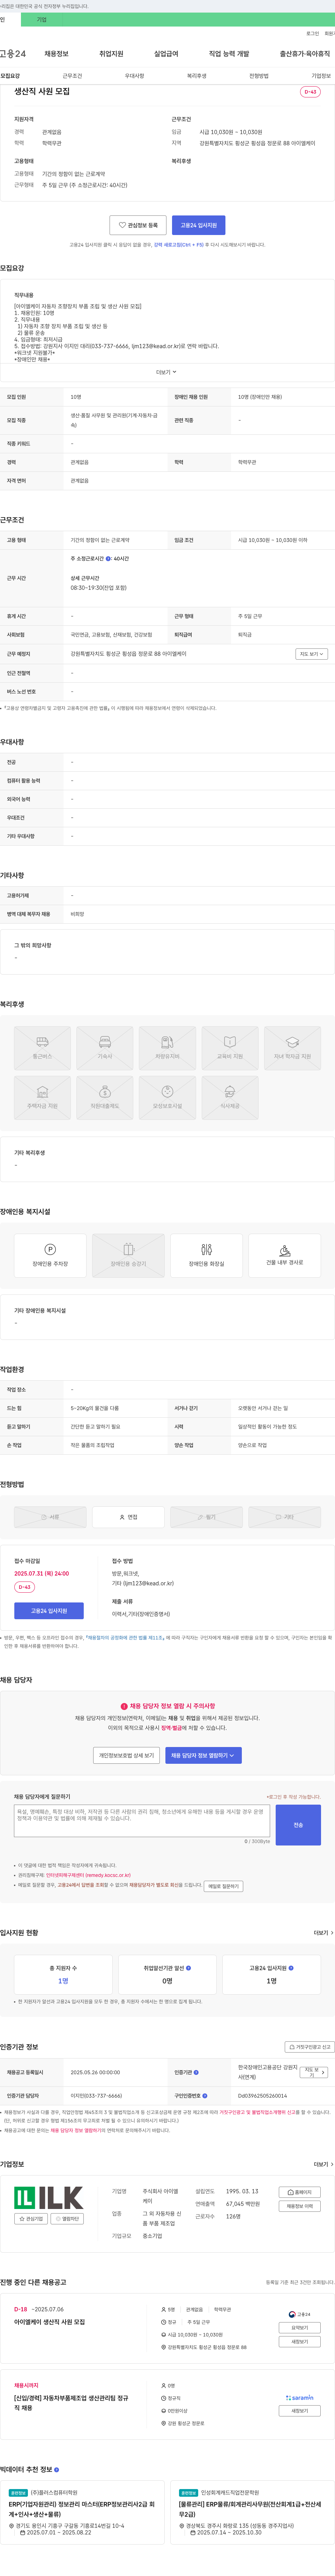Expand 채용 담당자 정보 열람하기
Viewport: 335px width, 2576px height.
[x=203, y=1755]
